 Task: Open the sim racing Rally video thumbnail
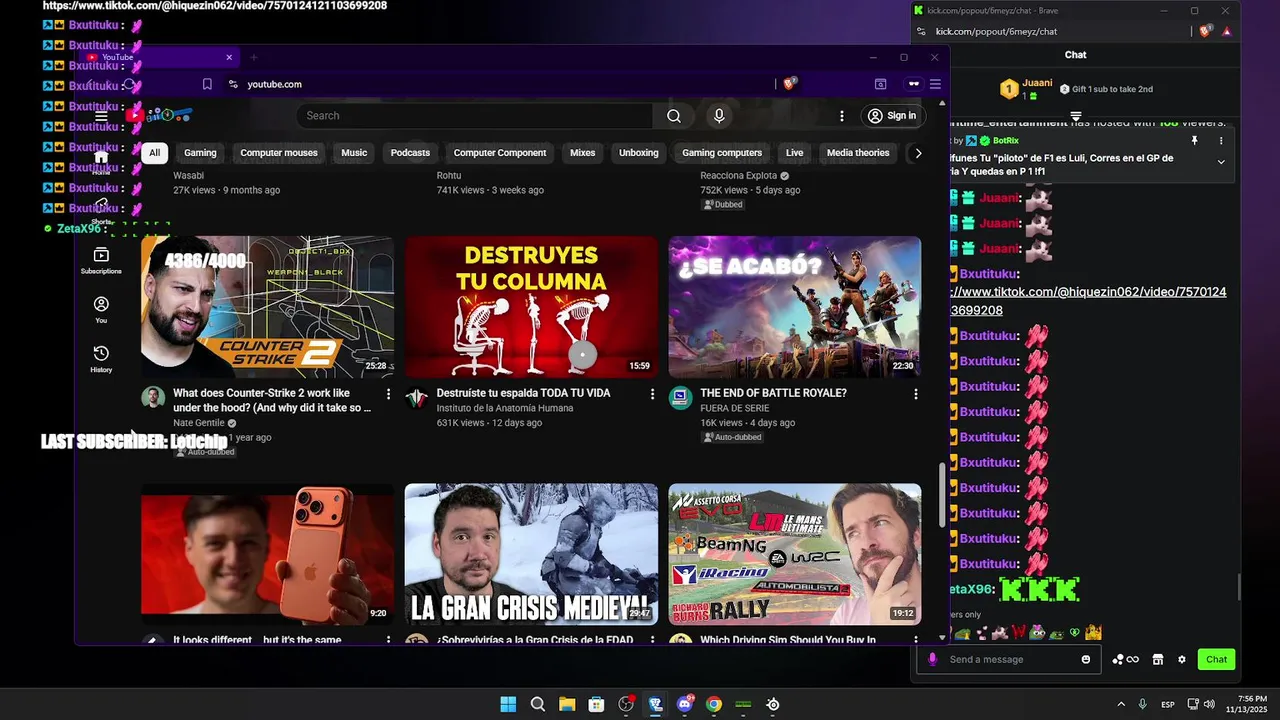tap(795, 555)
